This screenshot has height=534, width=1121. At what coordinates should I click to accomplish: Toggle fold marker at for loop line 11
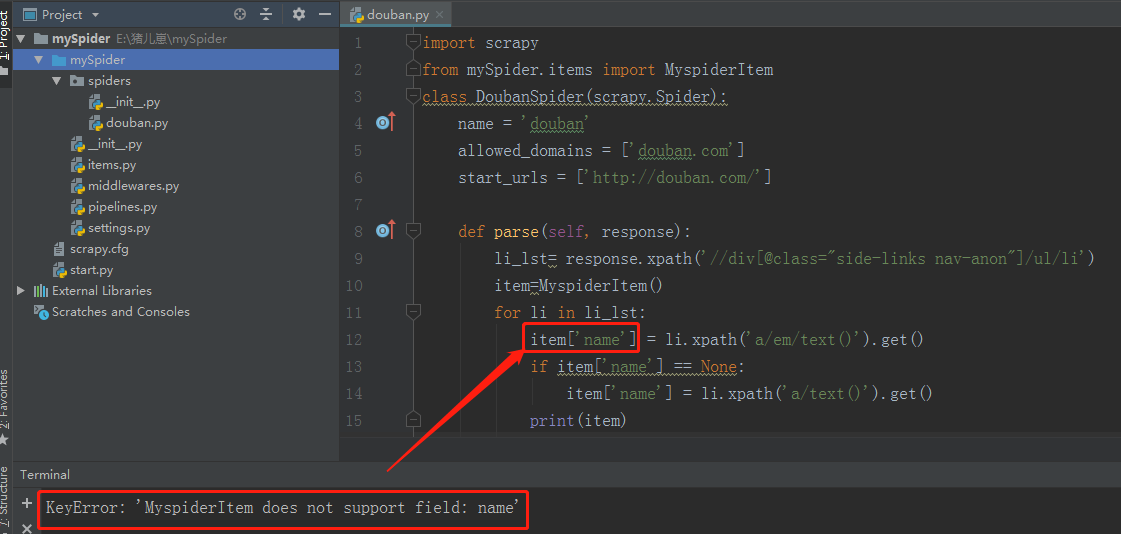coord(413,312)
